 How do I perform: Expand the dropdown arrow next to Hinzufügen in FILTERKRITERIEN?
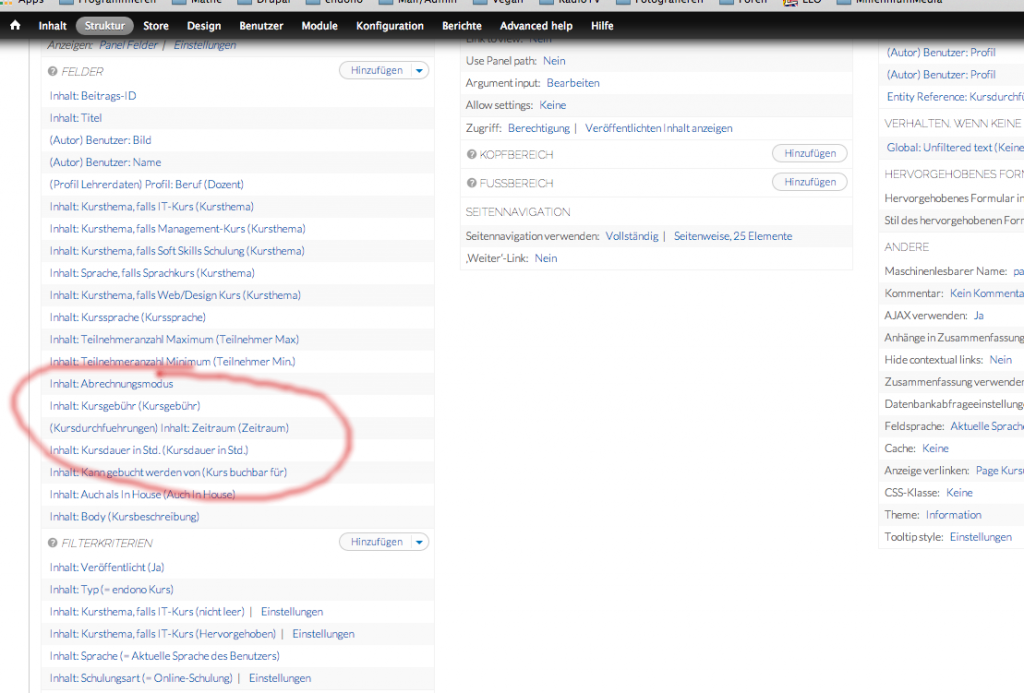pyautogui.click(x=419, y=542)
